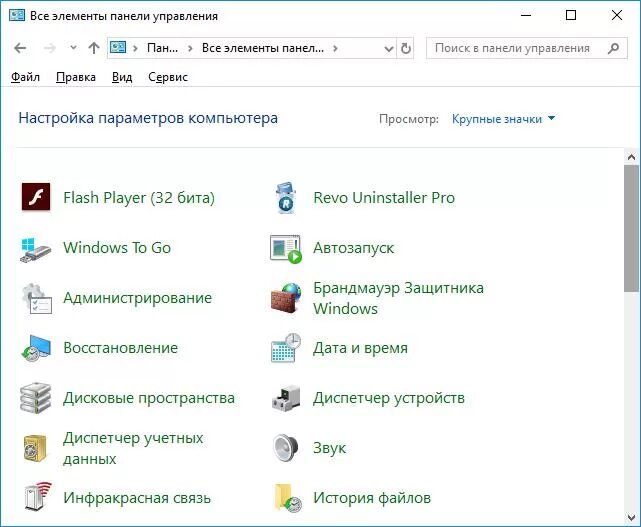Open the Flash Player (32 бита) link
The height and width of the screenshot is (527, 641).
click(139, 198)
